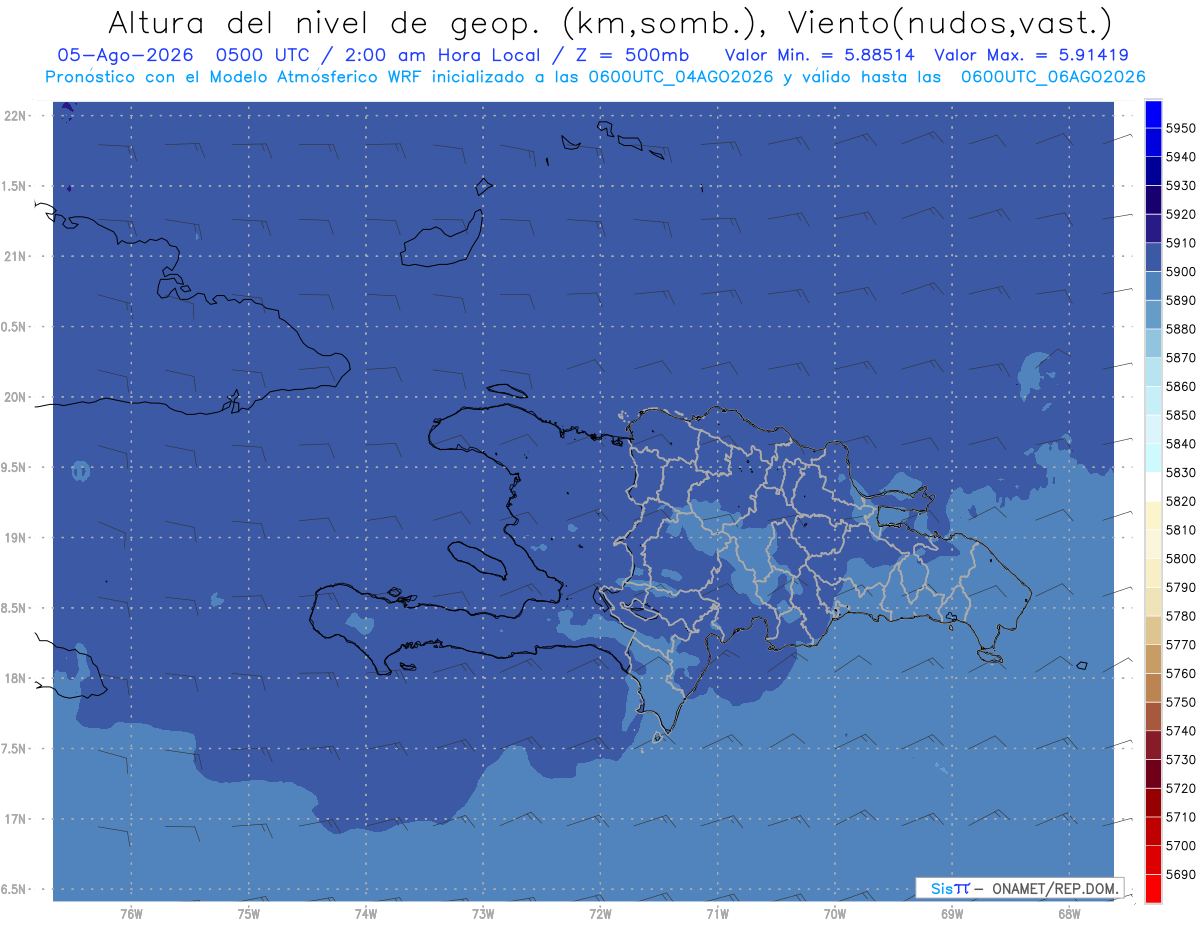Click the '7.5N' latitude axis label

[x=14, y=750]
